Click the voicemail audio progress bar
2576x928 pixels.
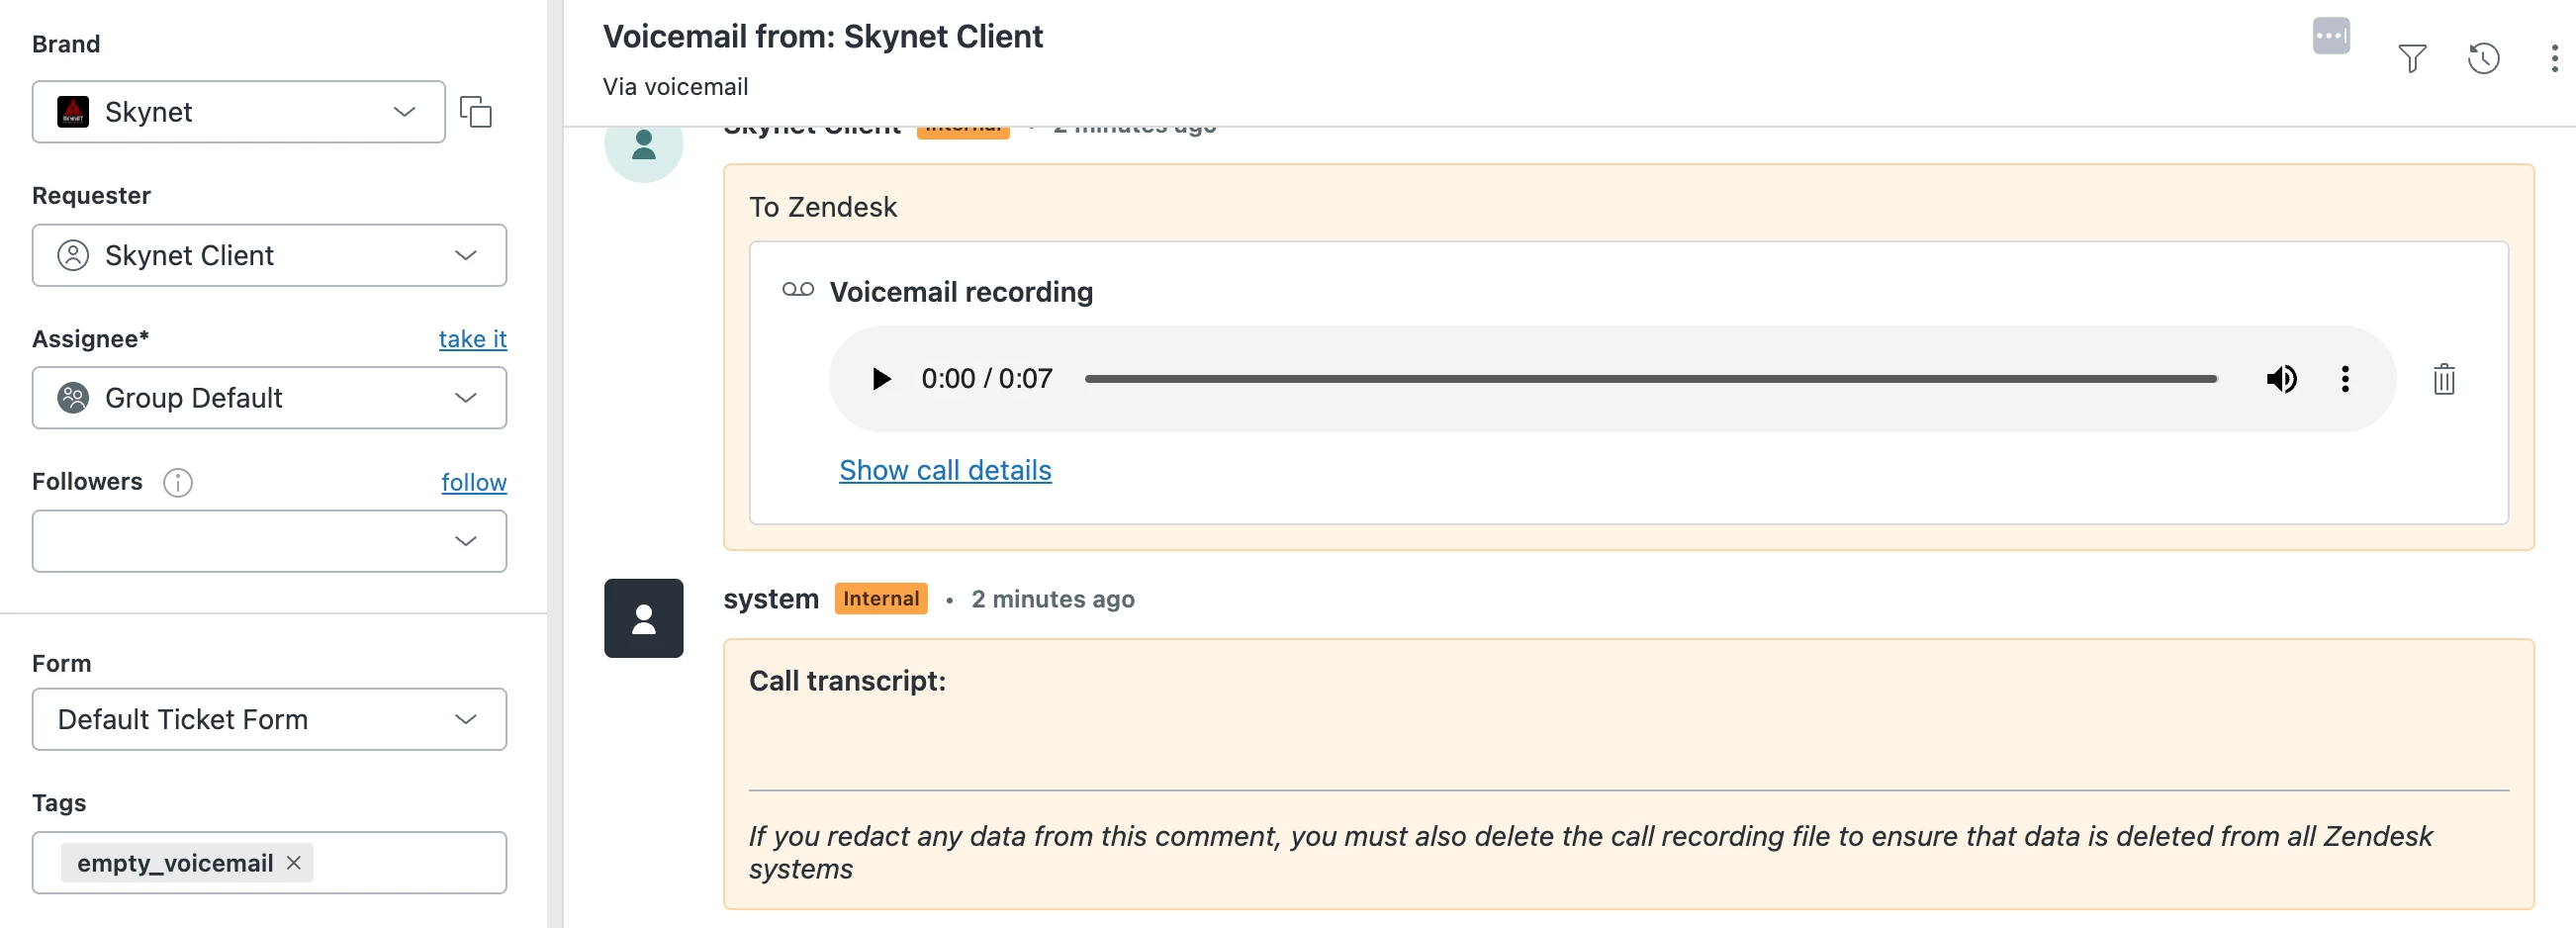[x=1650, y=379]
